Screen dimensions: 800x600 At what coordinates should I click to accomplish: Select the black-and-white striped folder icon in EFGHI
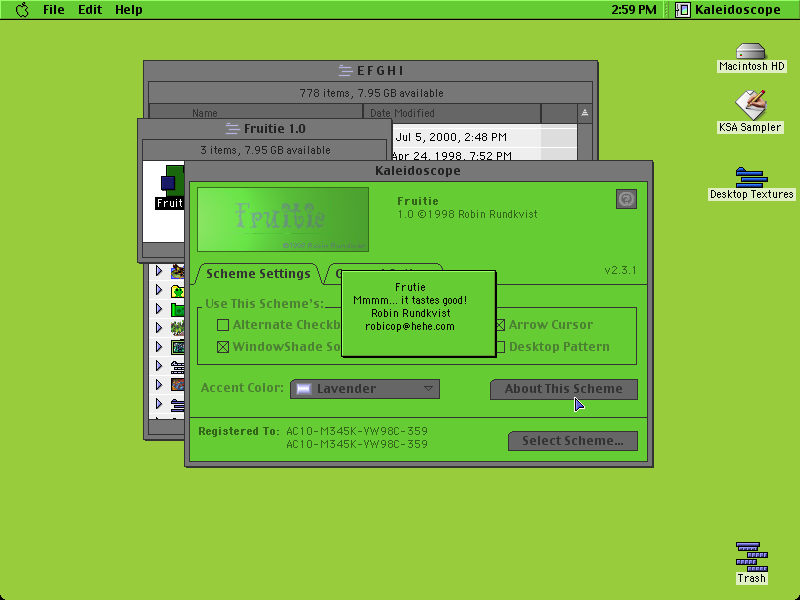tap(178, 366)
